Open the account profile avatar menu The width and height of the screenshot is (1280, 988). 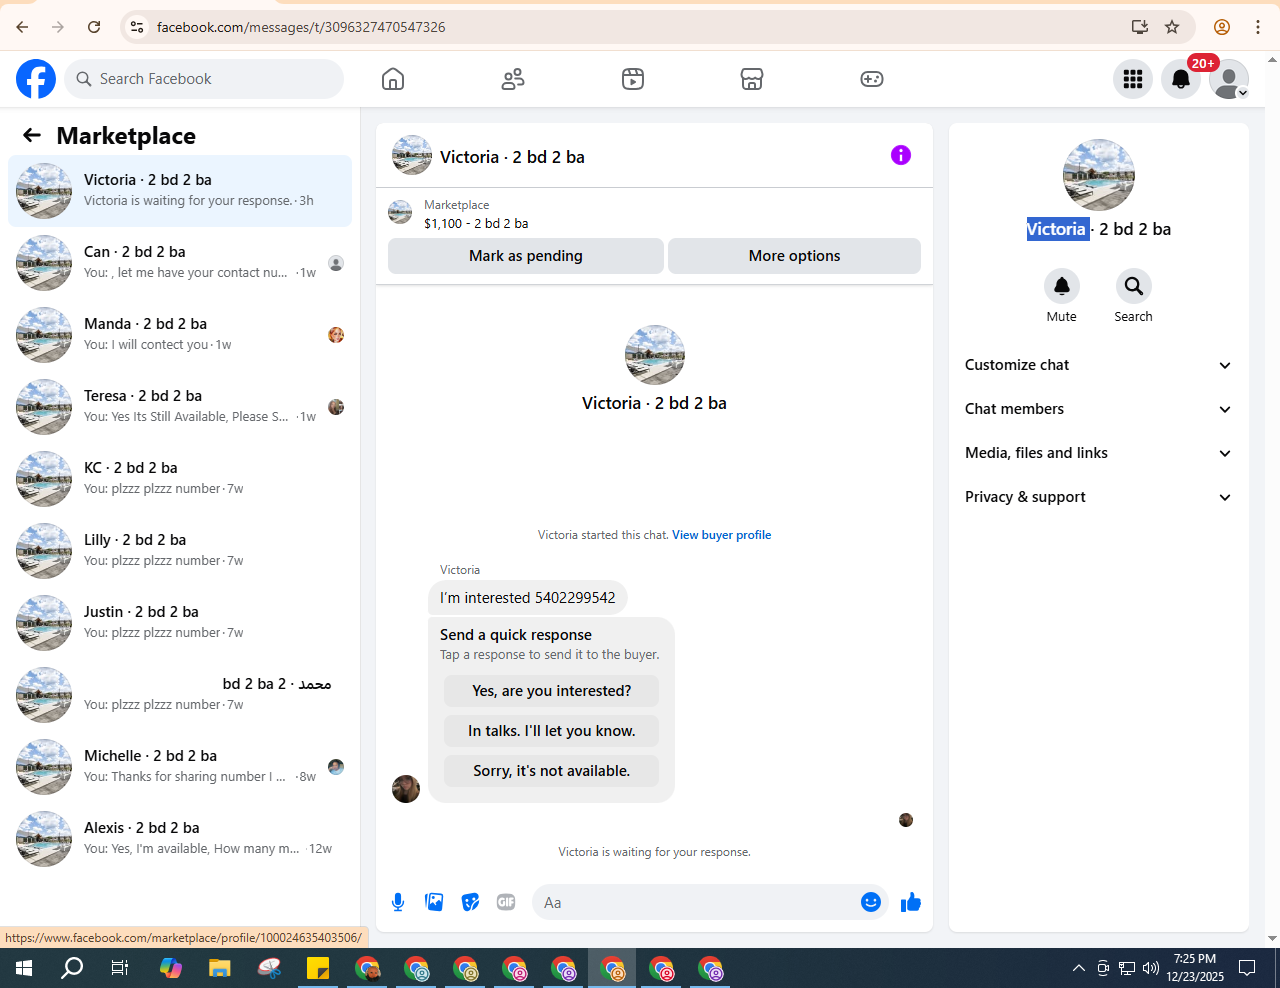click(1229, 79)
